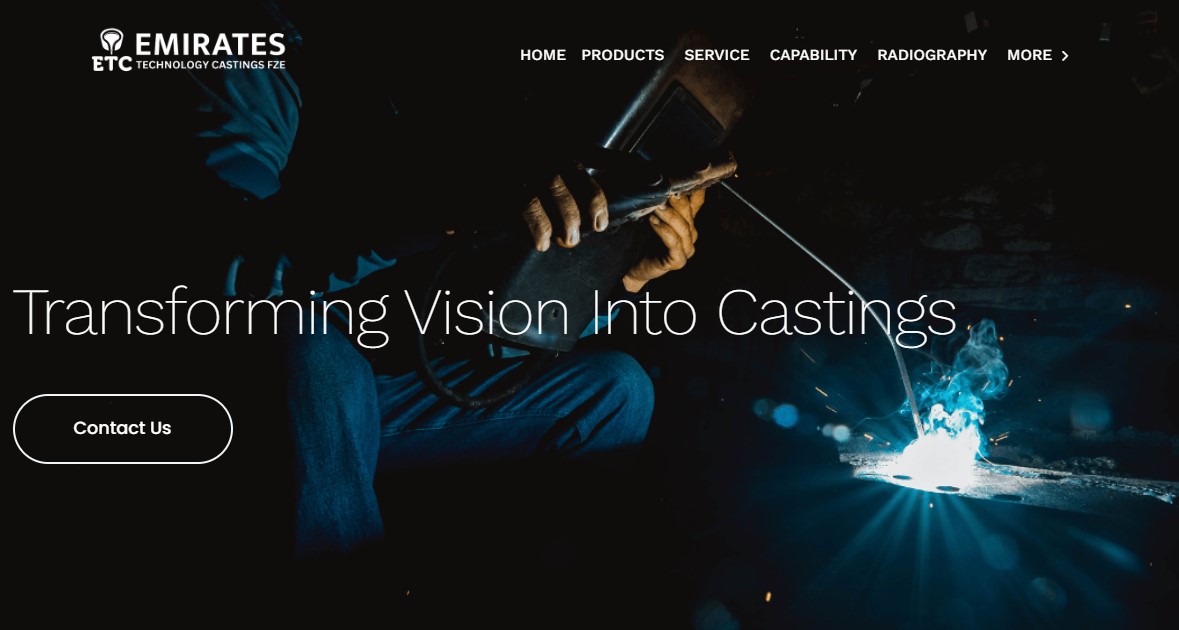Image resolution: width=1179 pixels, height=630 pixels.
Task: Click the word Transforming in the headline
Action: click(x=202, y=314)
